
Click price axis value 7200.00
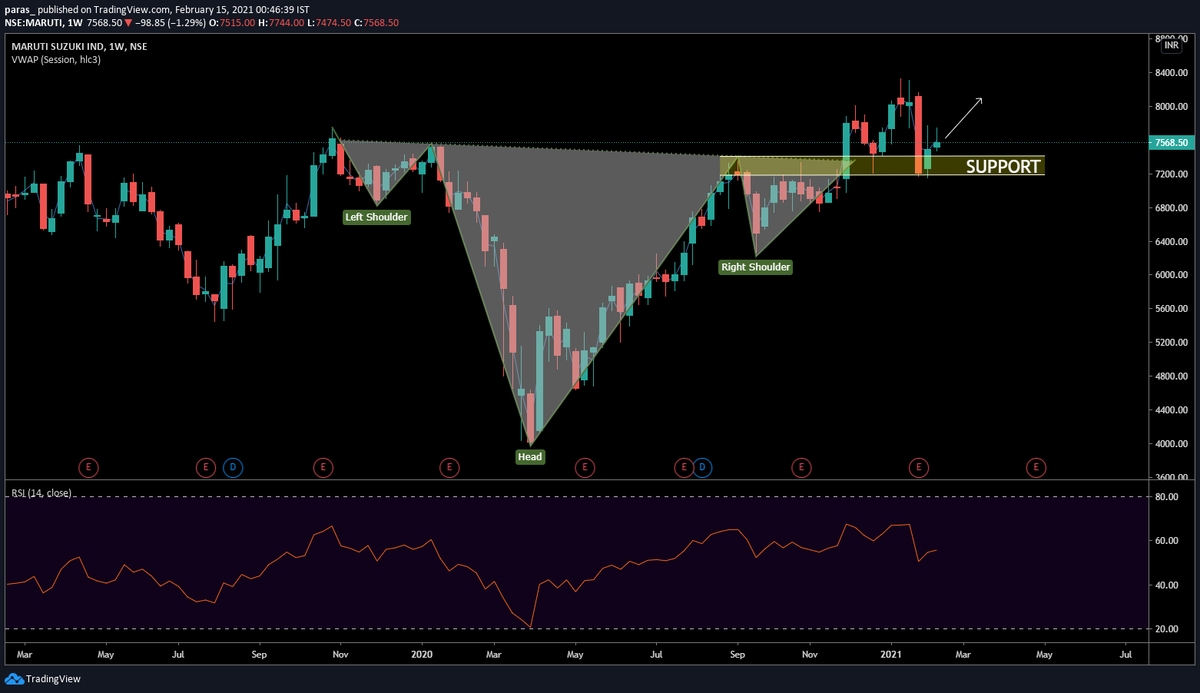(1169, 174)
